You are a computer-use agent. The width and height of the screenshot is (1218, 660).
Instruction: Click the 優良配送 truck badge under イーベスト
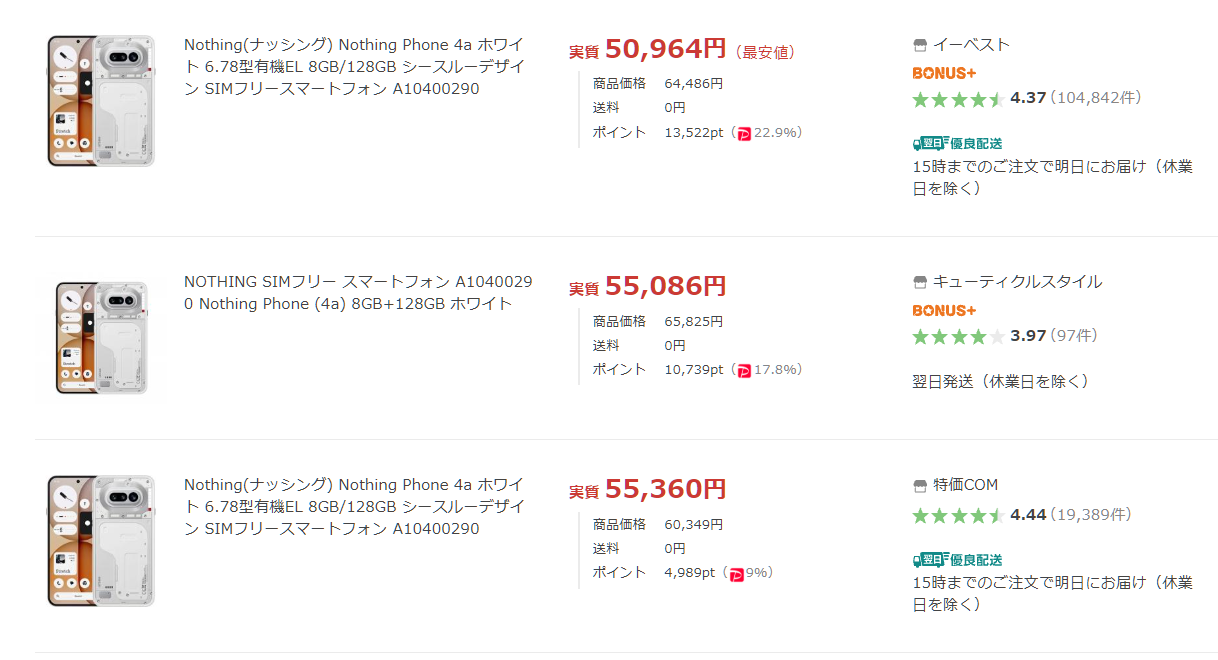[x=957, y=143]
